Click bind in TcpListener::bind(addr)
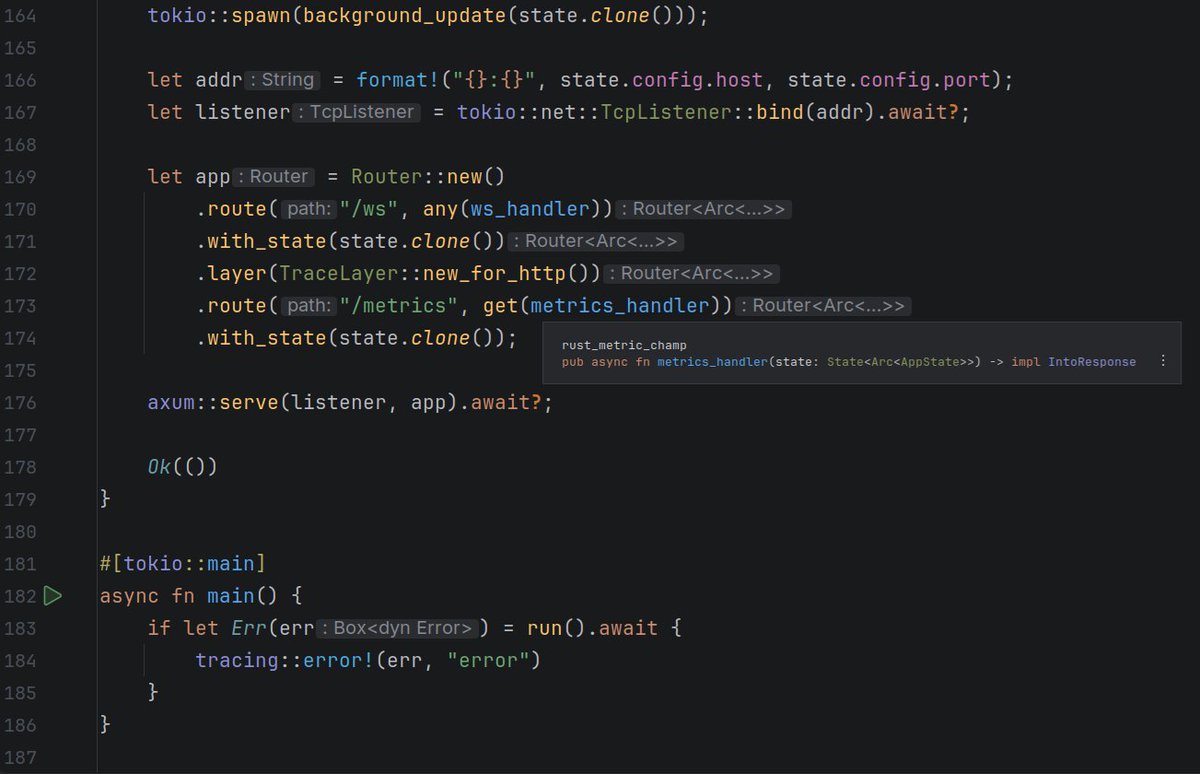1200x774 pixels. tap(780, 112)
